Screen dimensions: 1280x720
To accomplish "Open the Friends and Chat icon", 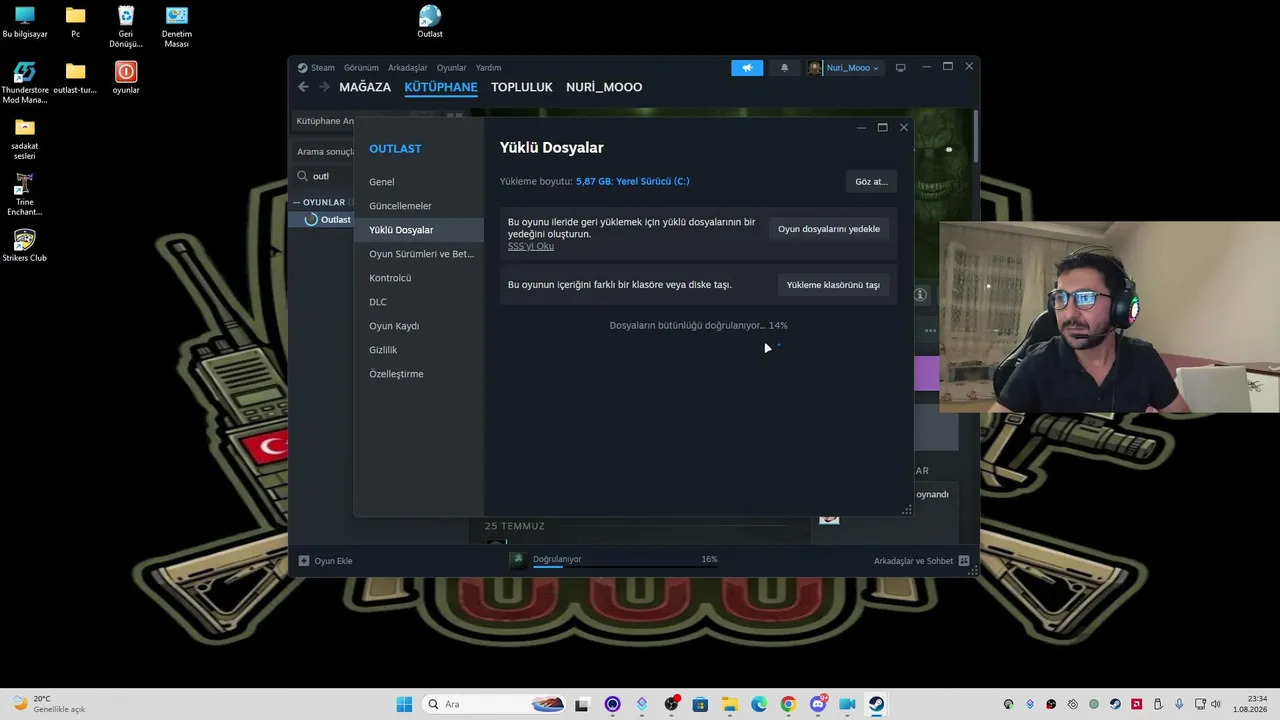I will [x=964, y=561].
